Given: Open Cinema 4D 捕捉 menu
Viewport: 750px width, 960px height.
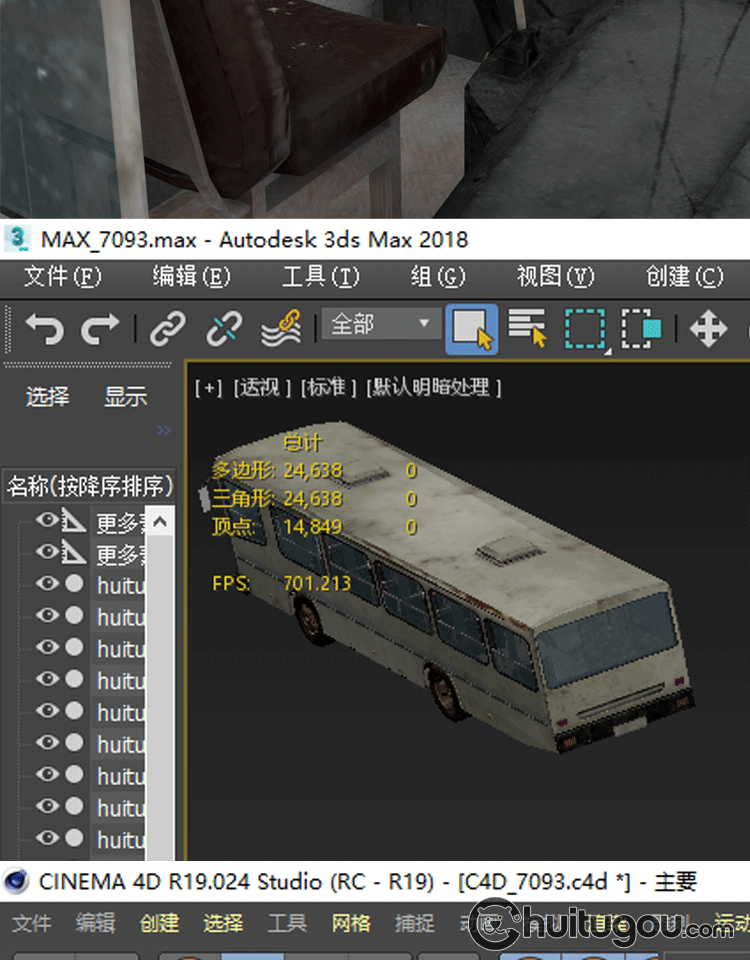Looking at the screenshot, I should 414,923.
